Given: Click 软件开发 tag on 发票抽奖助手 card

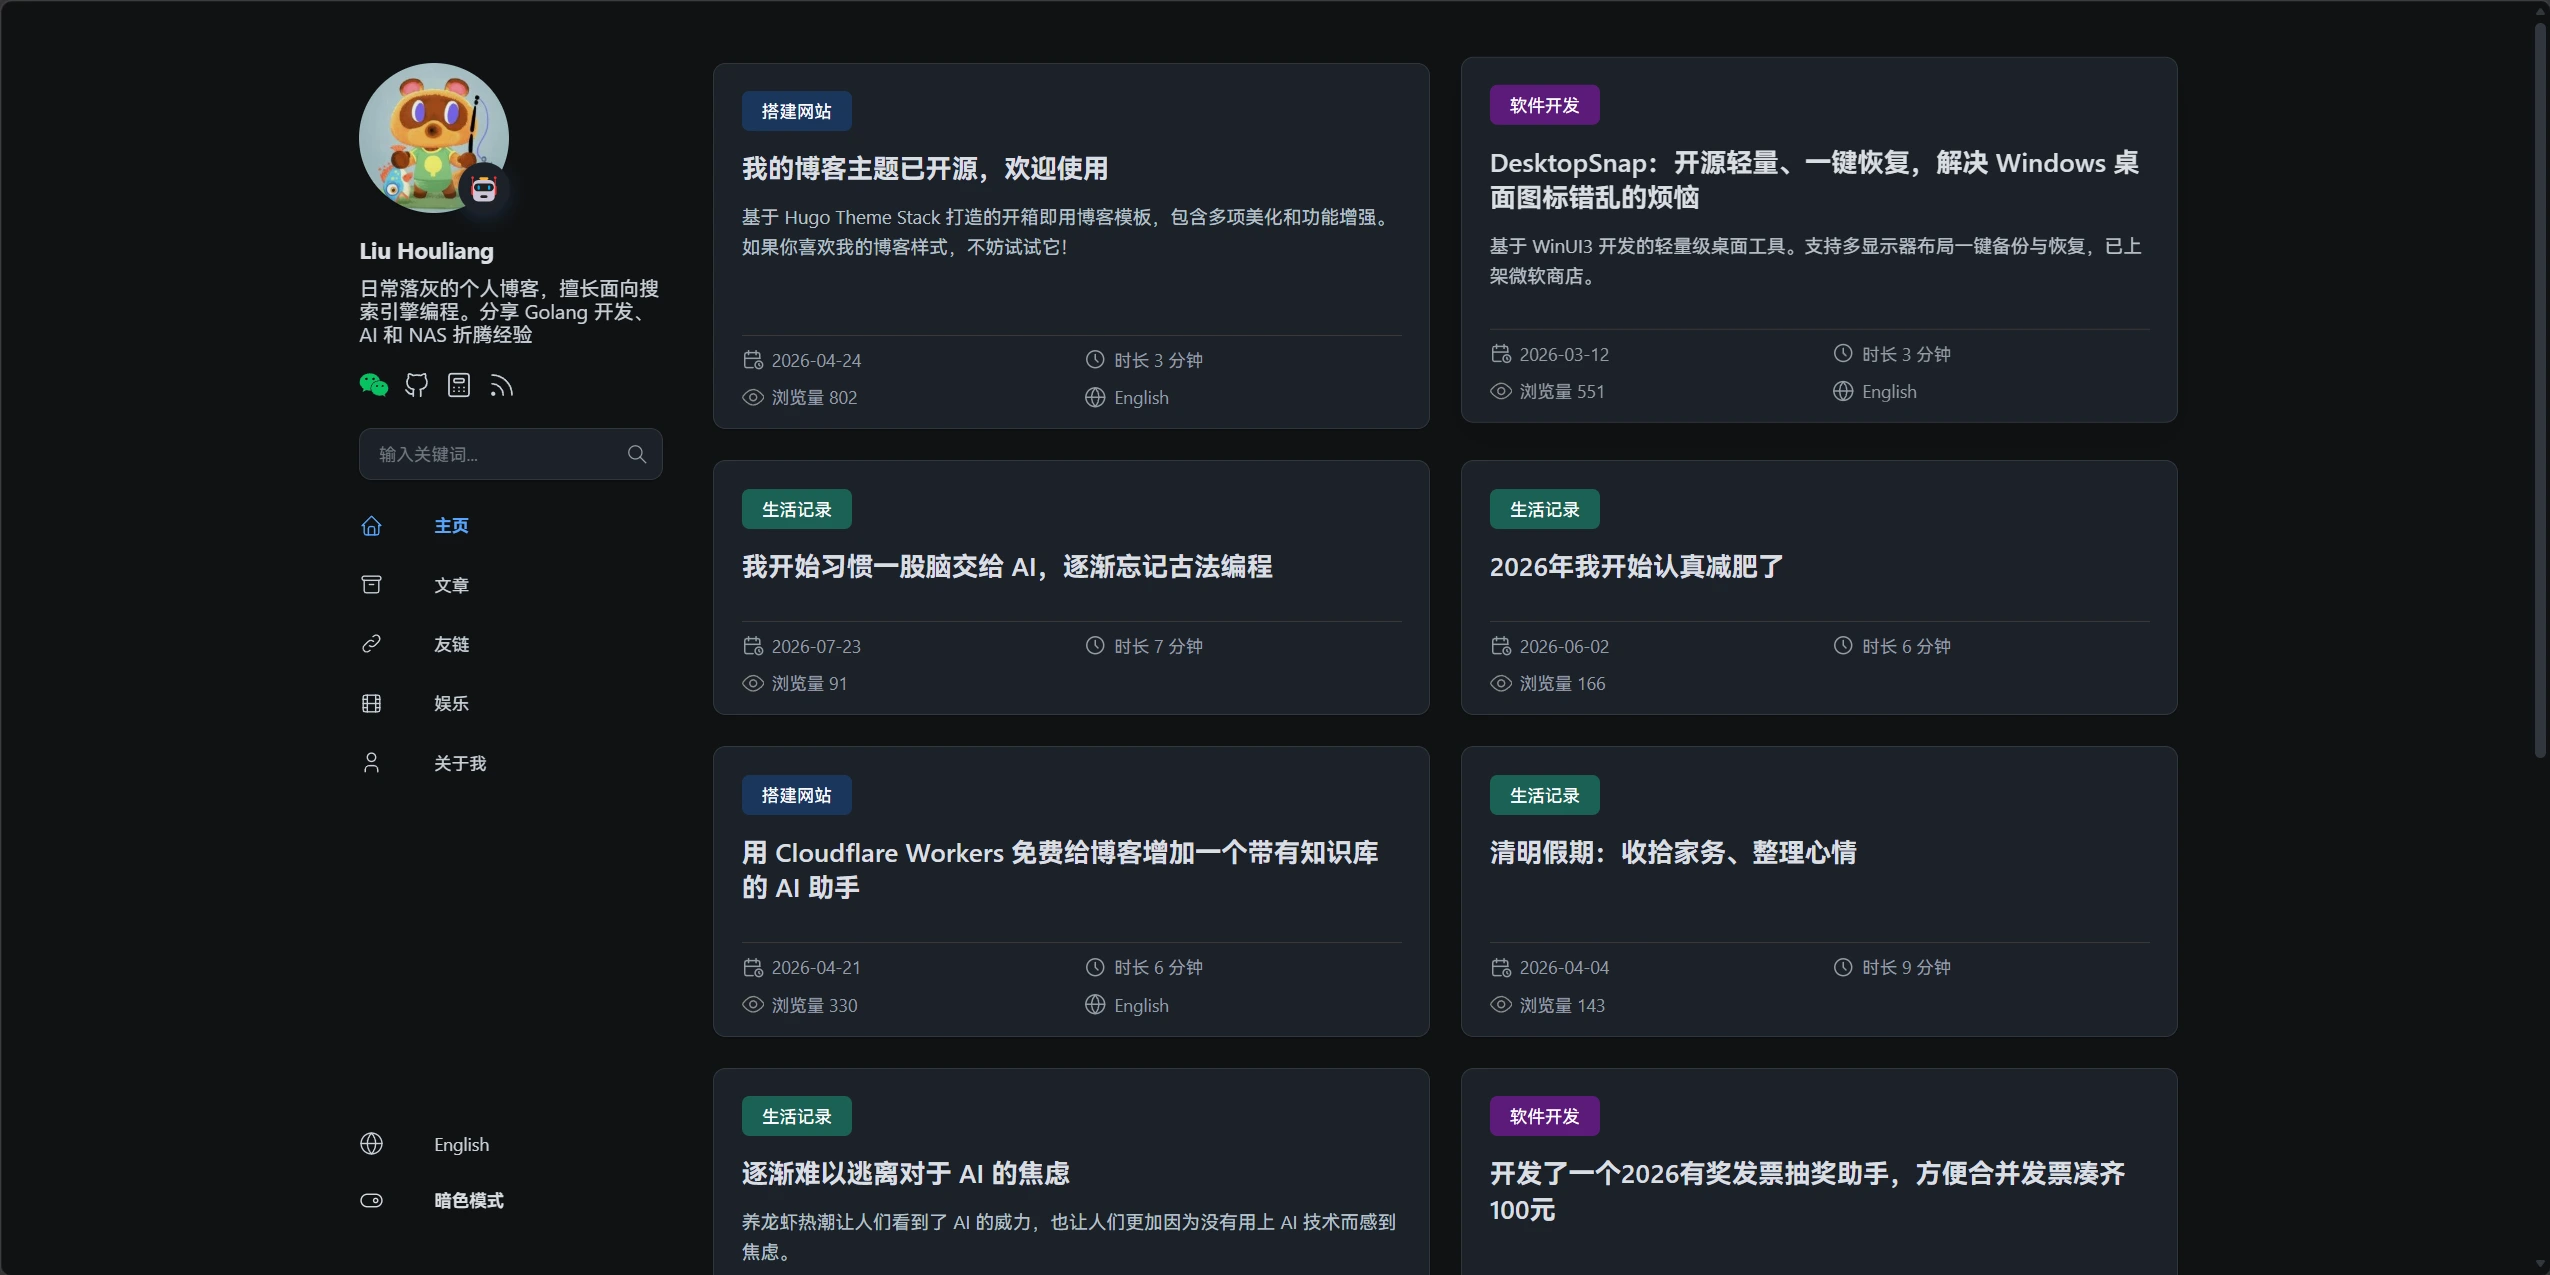Looking at the screenshot, I should pos(1545,1116).
